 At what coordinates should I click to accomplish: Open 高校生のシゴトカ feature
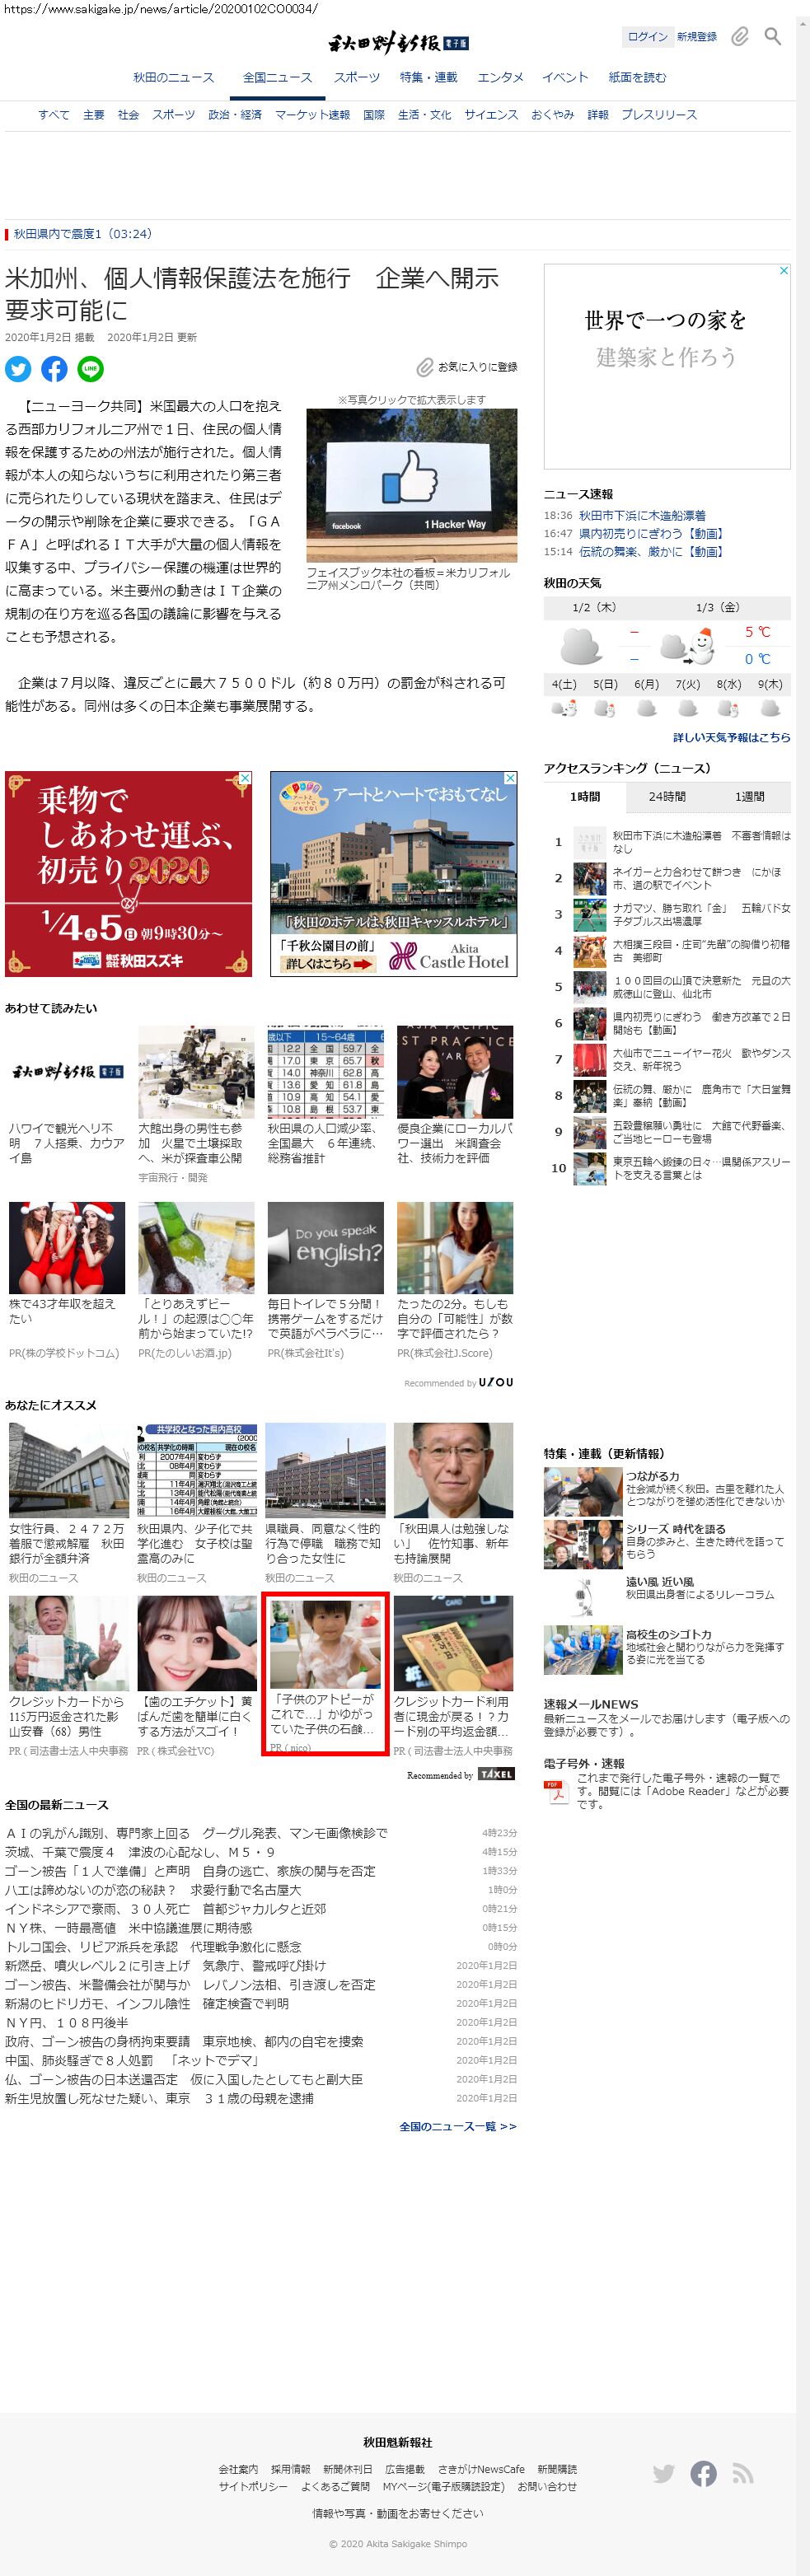click(667, 1650)
